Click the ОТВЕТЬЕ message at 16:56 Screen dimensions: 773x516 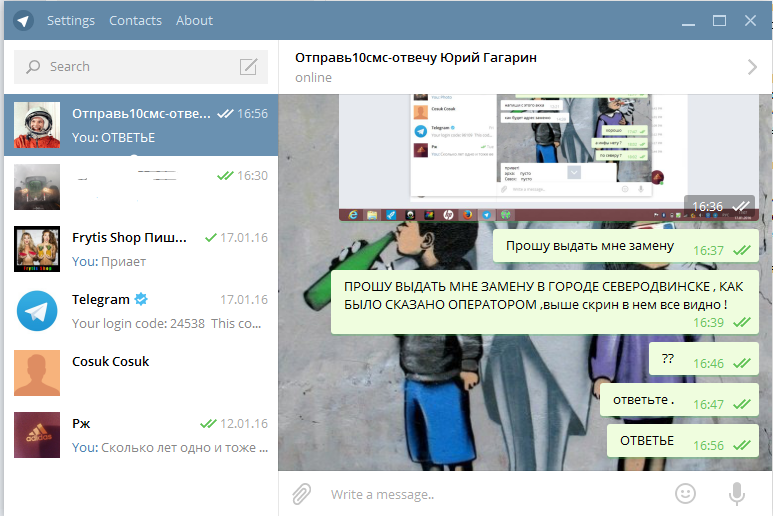tap(682, 441)
